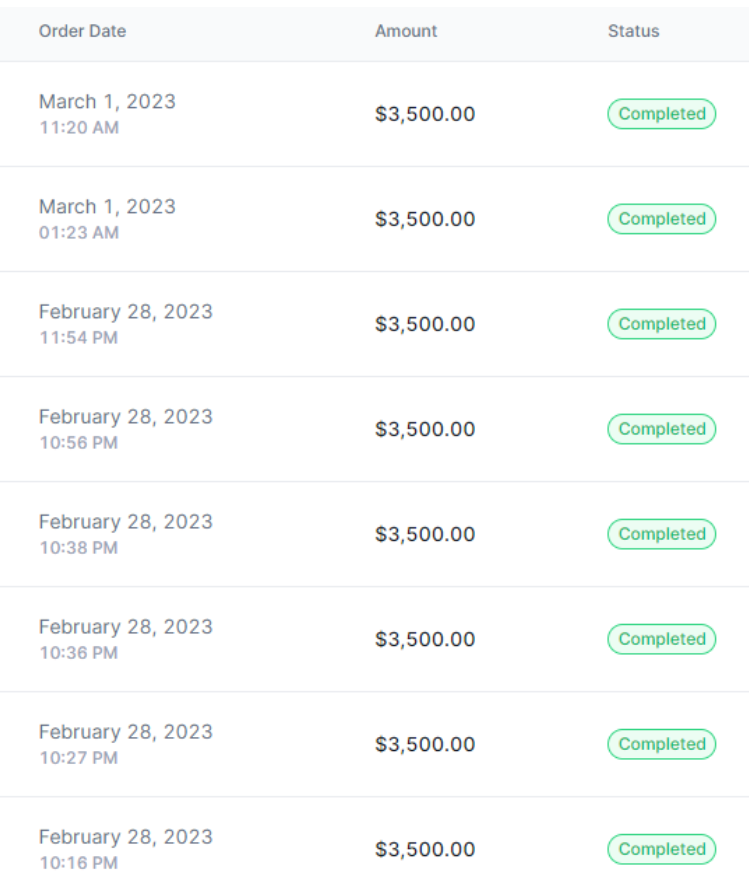Click Completed badge for 01:23 AM order
Image resolution: width=751 pixels, height=874 pixels.
(x=661, y=219)
